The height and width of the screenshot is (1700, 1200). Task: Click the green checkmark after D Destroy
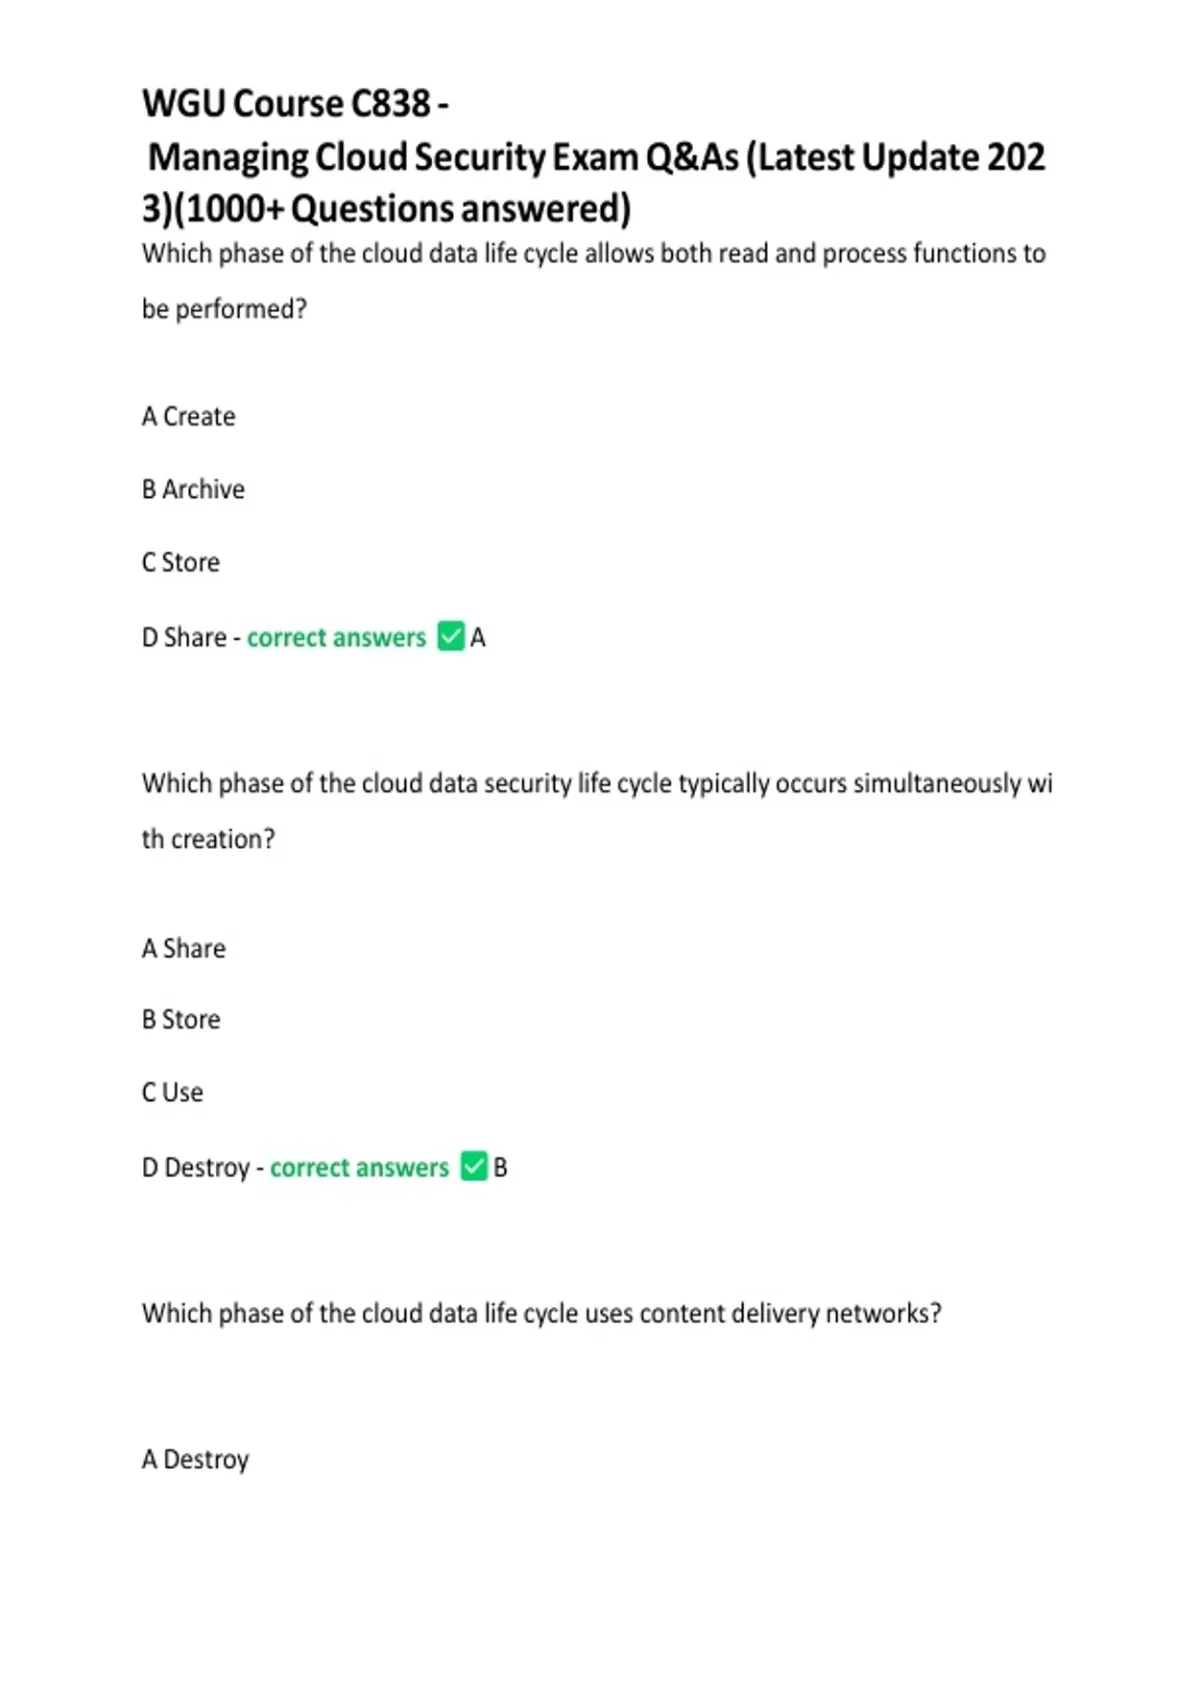click(474, 1166)
